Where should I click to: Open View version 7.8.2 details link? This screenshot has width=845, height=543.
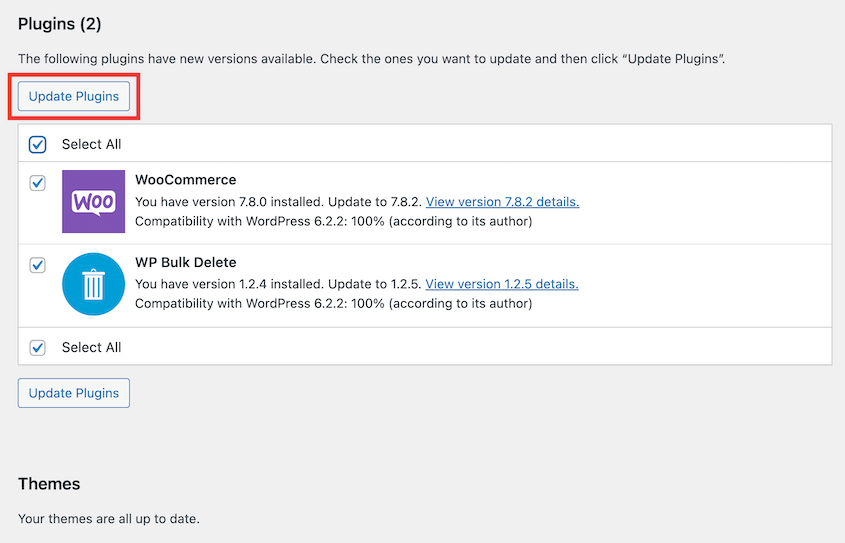[x=502, y=202]
